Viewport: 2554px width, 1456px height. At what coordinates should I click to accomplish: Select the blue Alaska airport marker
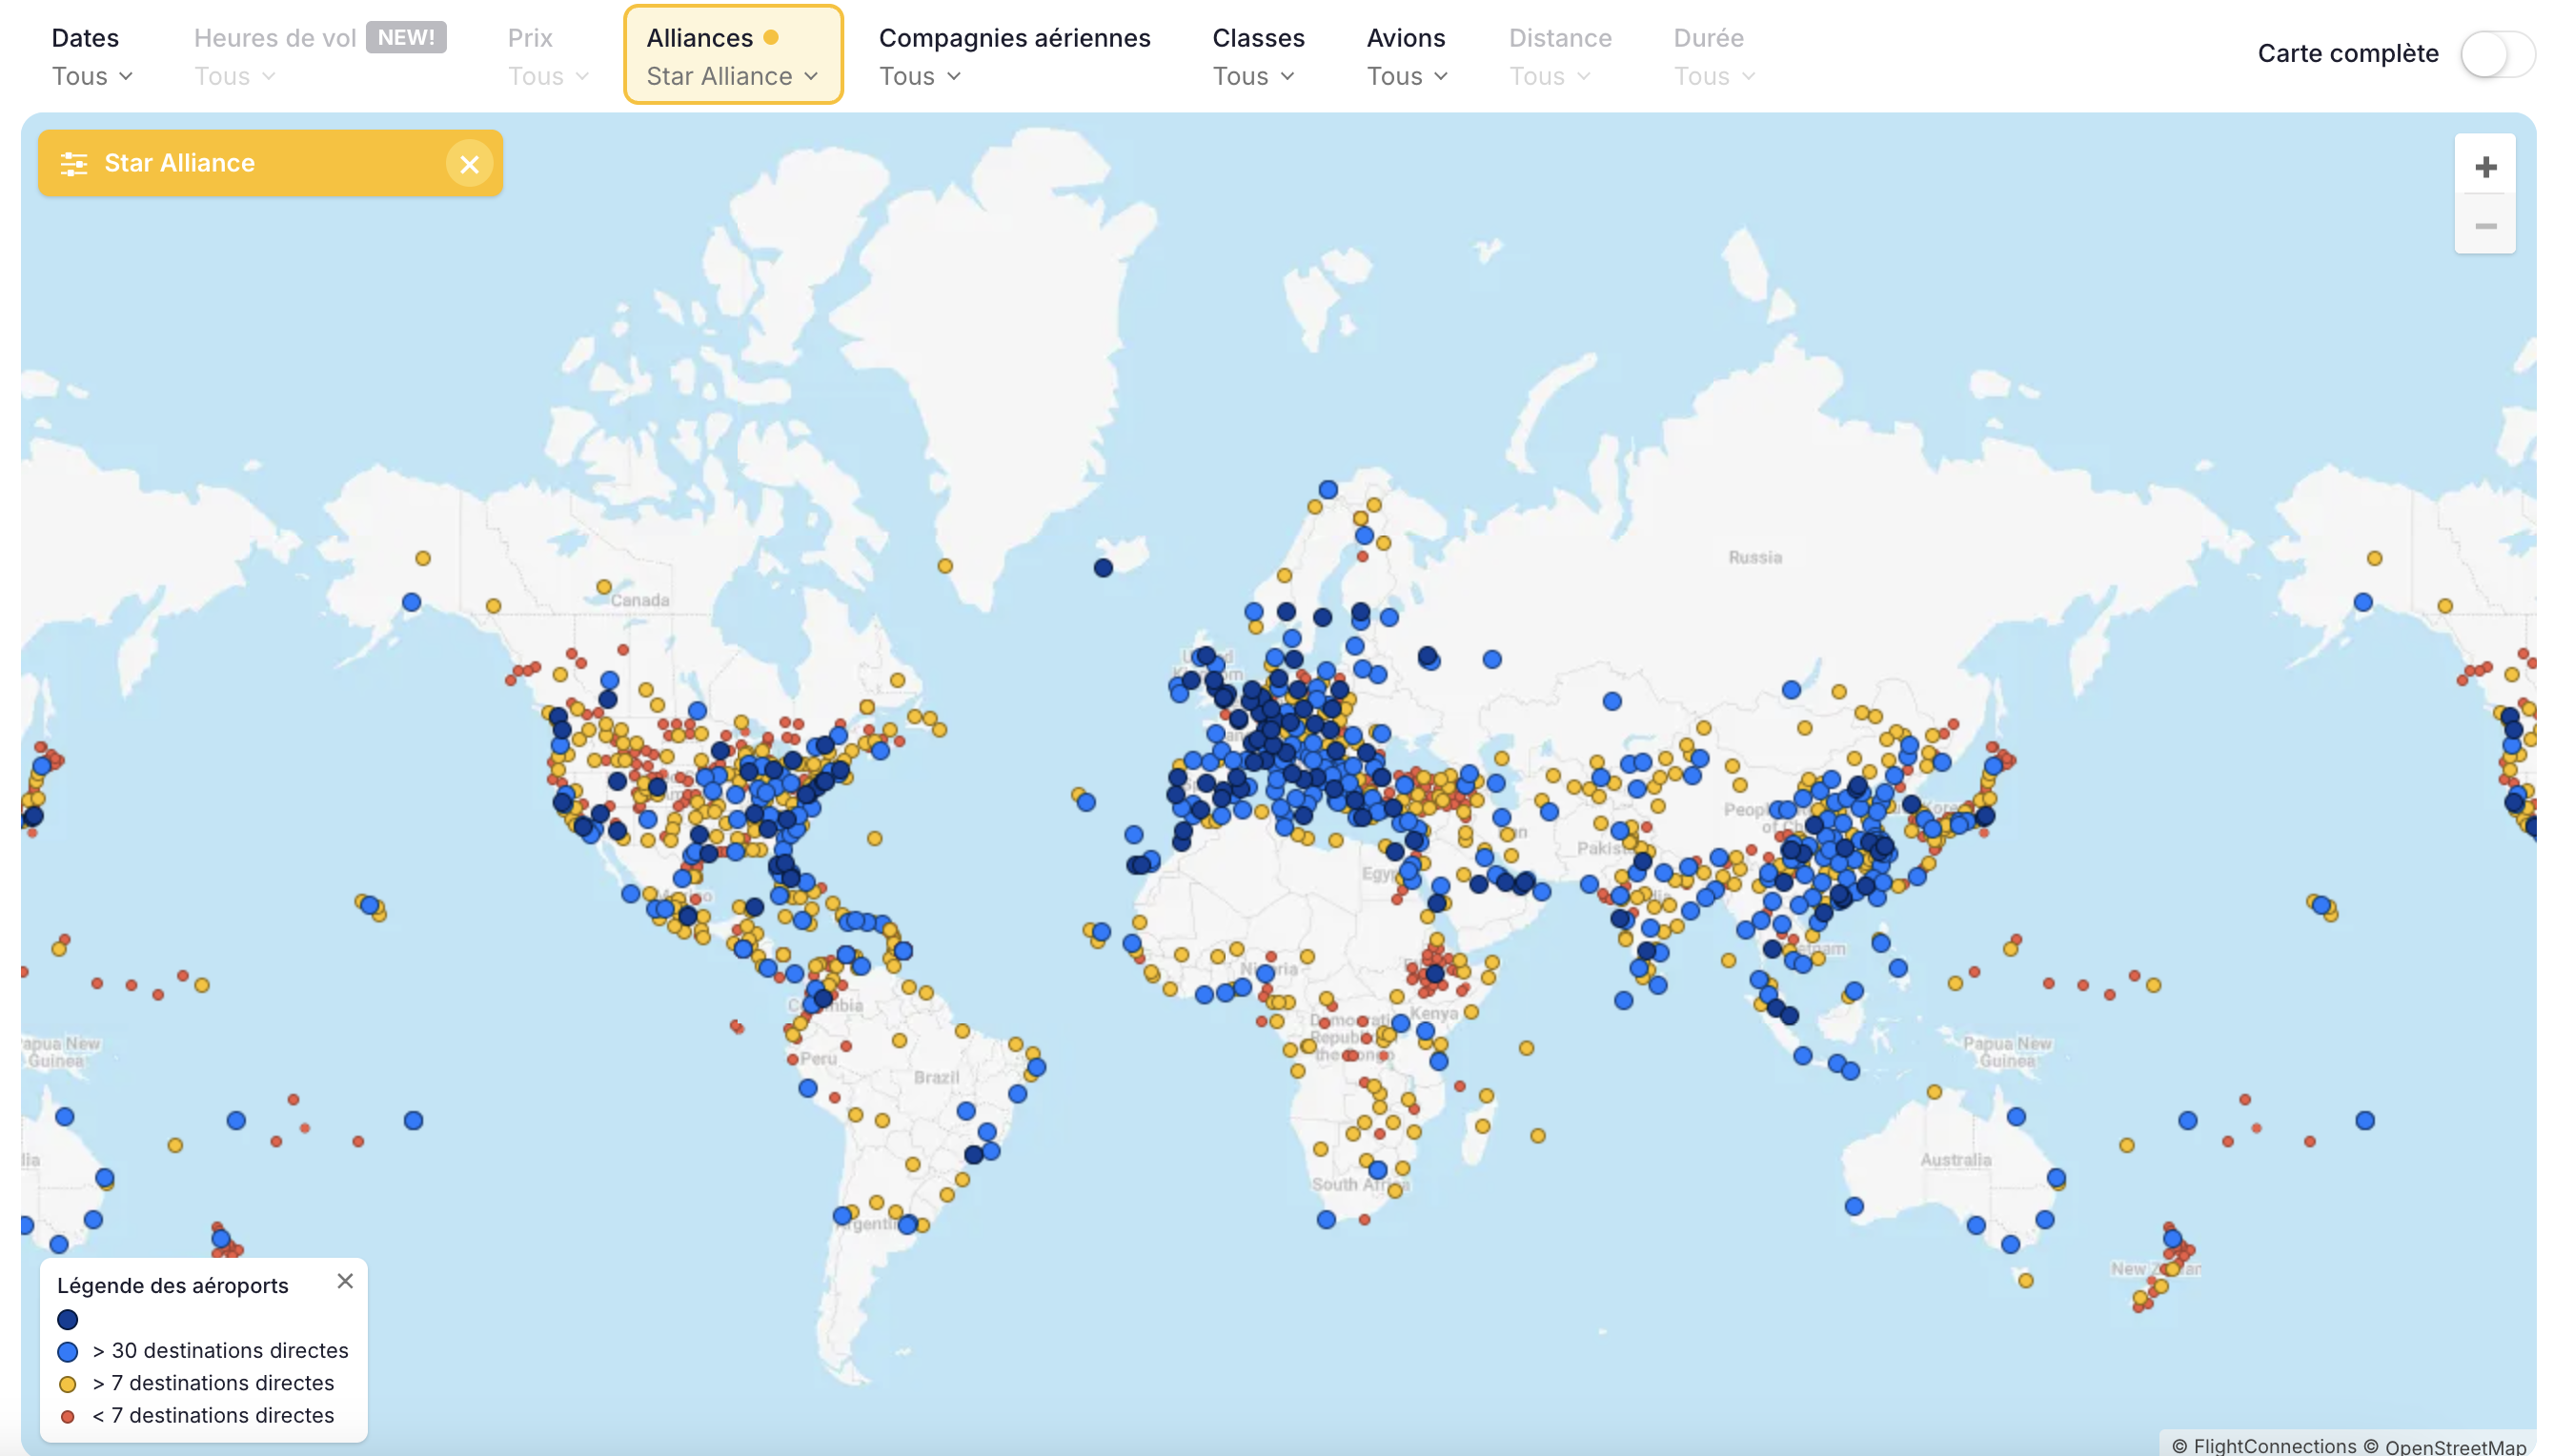coord(411,601)
